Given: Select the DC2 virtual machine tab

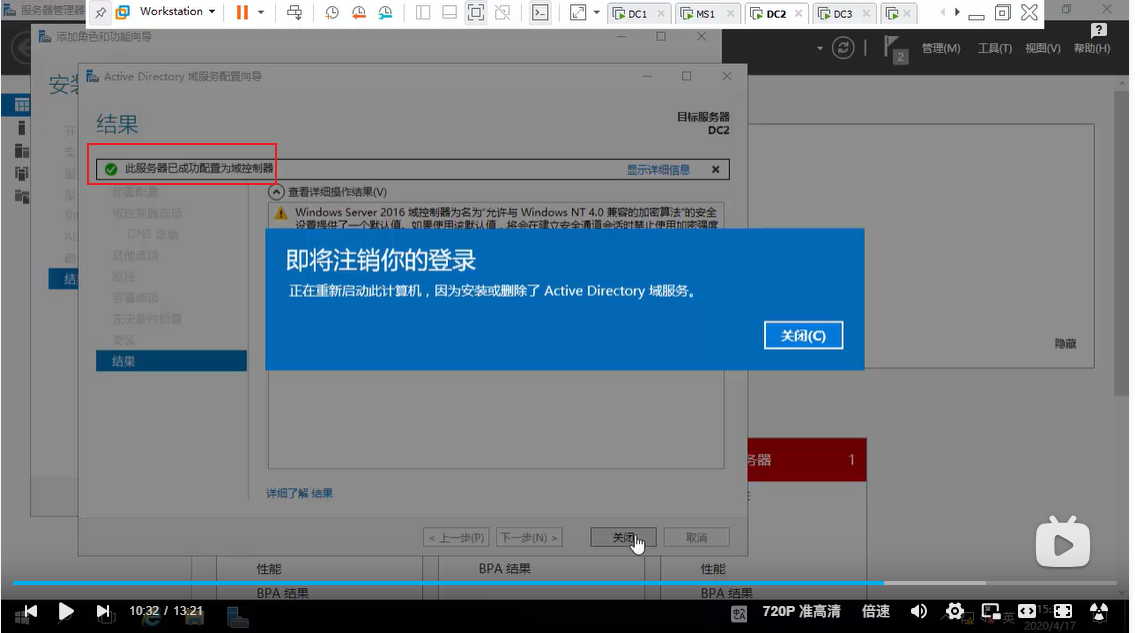Looking at the screenshot, I should pyautogui.click(x=775, y=14).
